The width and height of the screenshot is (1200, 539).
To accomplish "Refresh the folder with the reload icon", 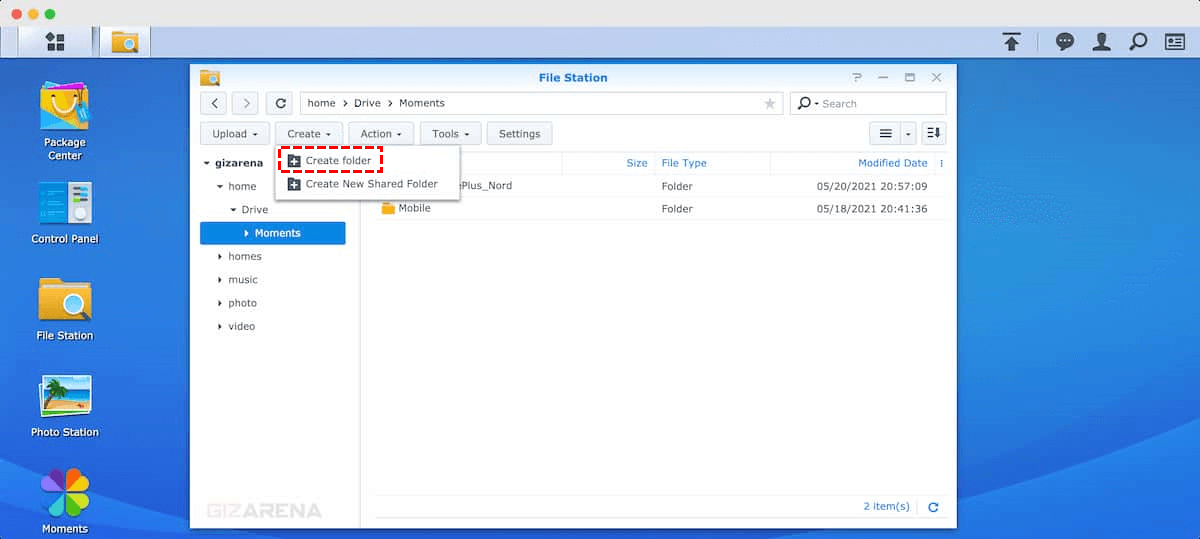I will click(x=281, y=103).
